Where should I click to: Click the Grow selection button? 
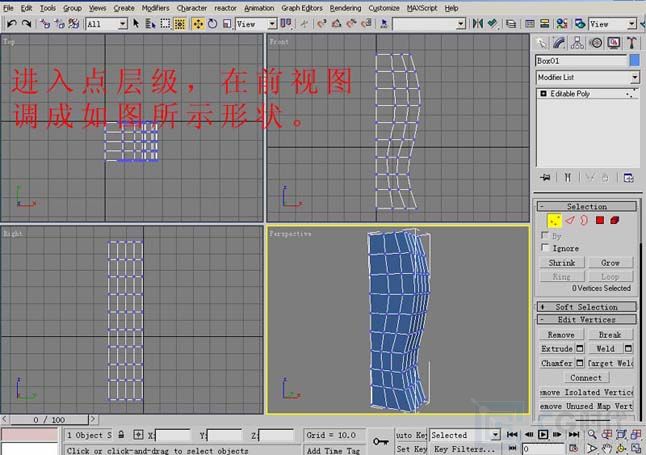pyautogui.click(x=610, y=263)
